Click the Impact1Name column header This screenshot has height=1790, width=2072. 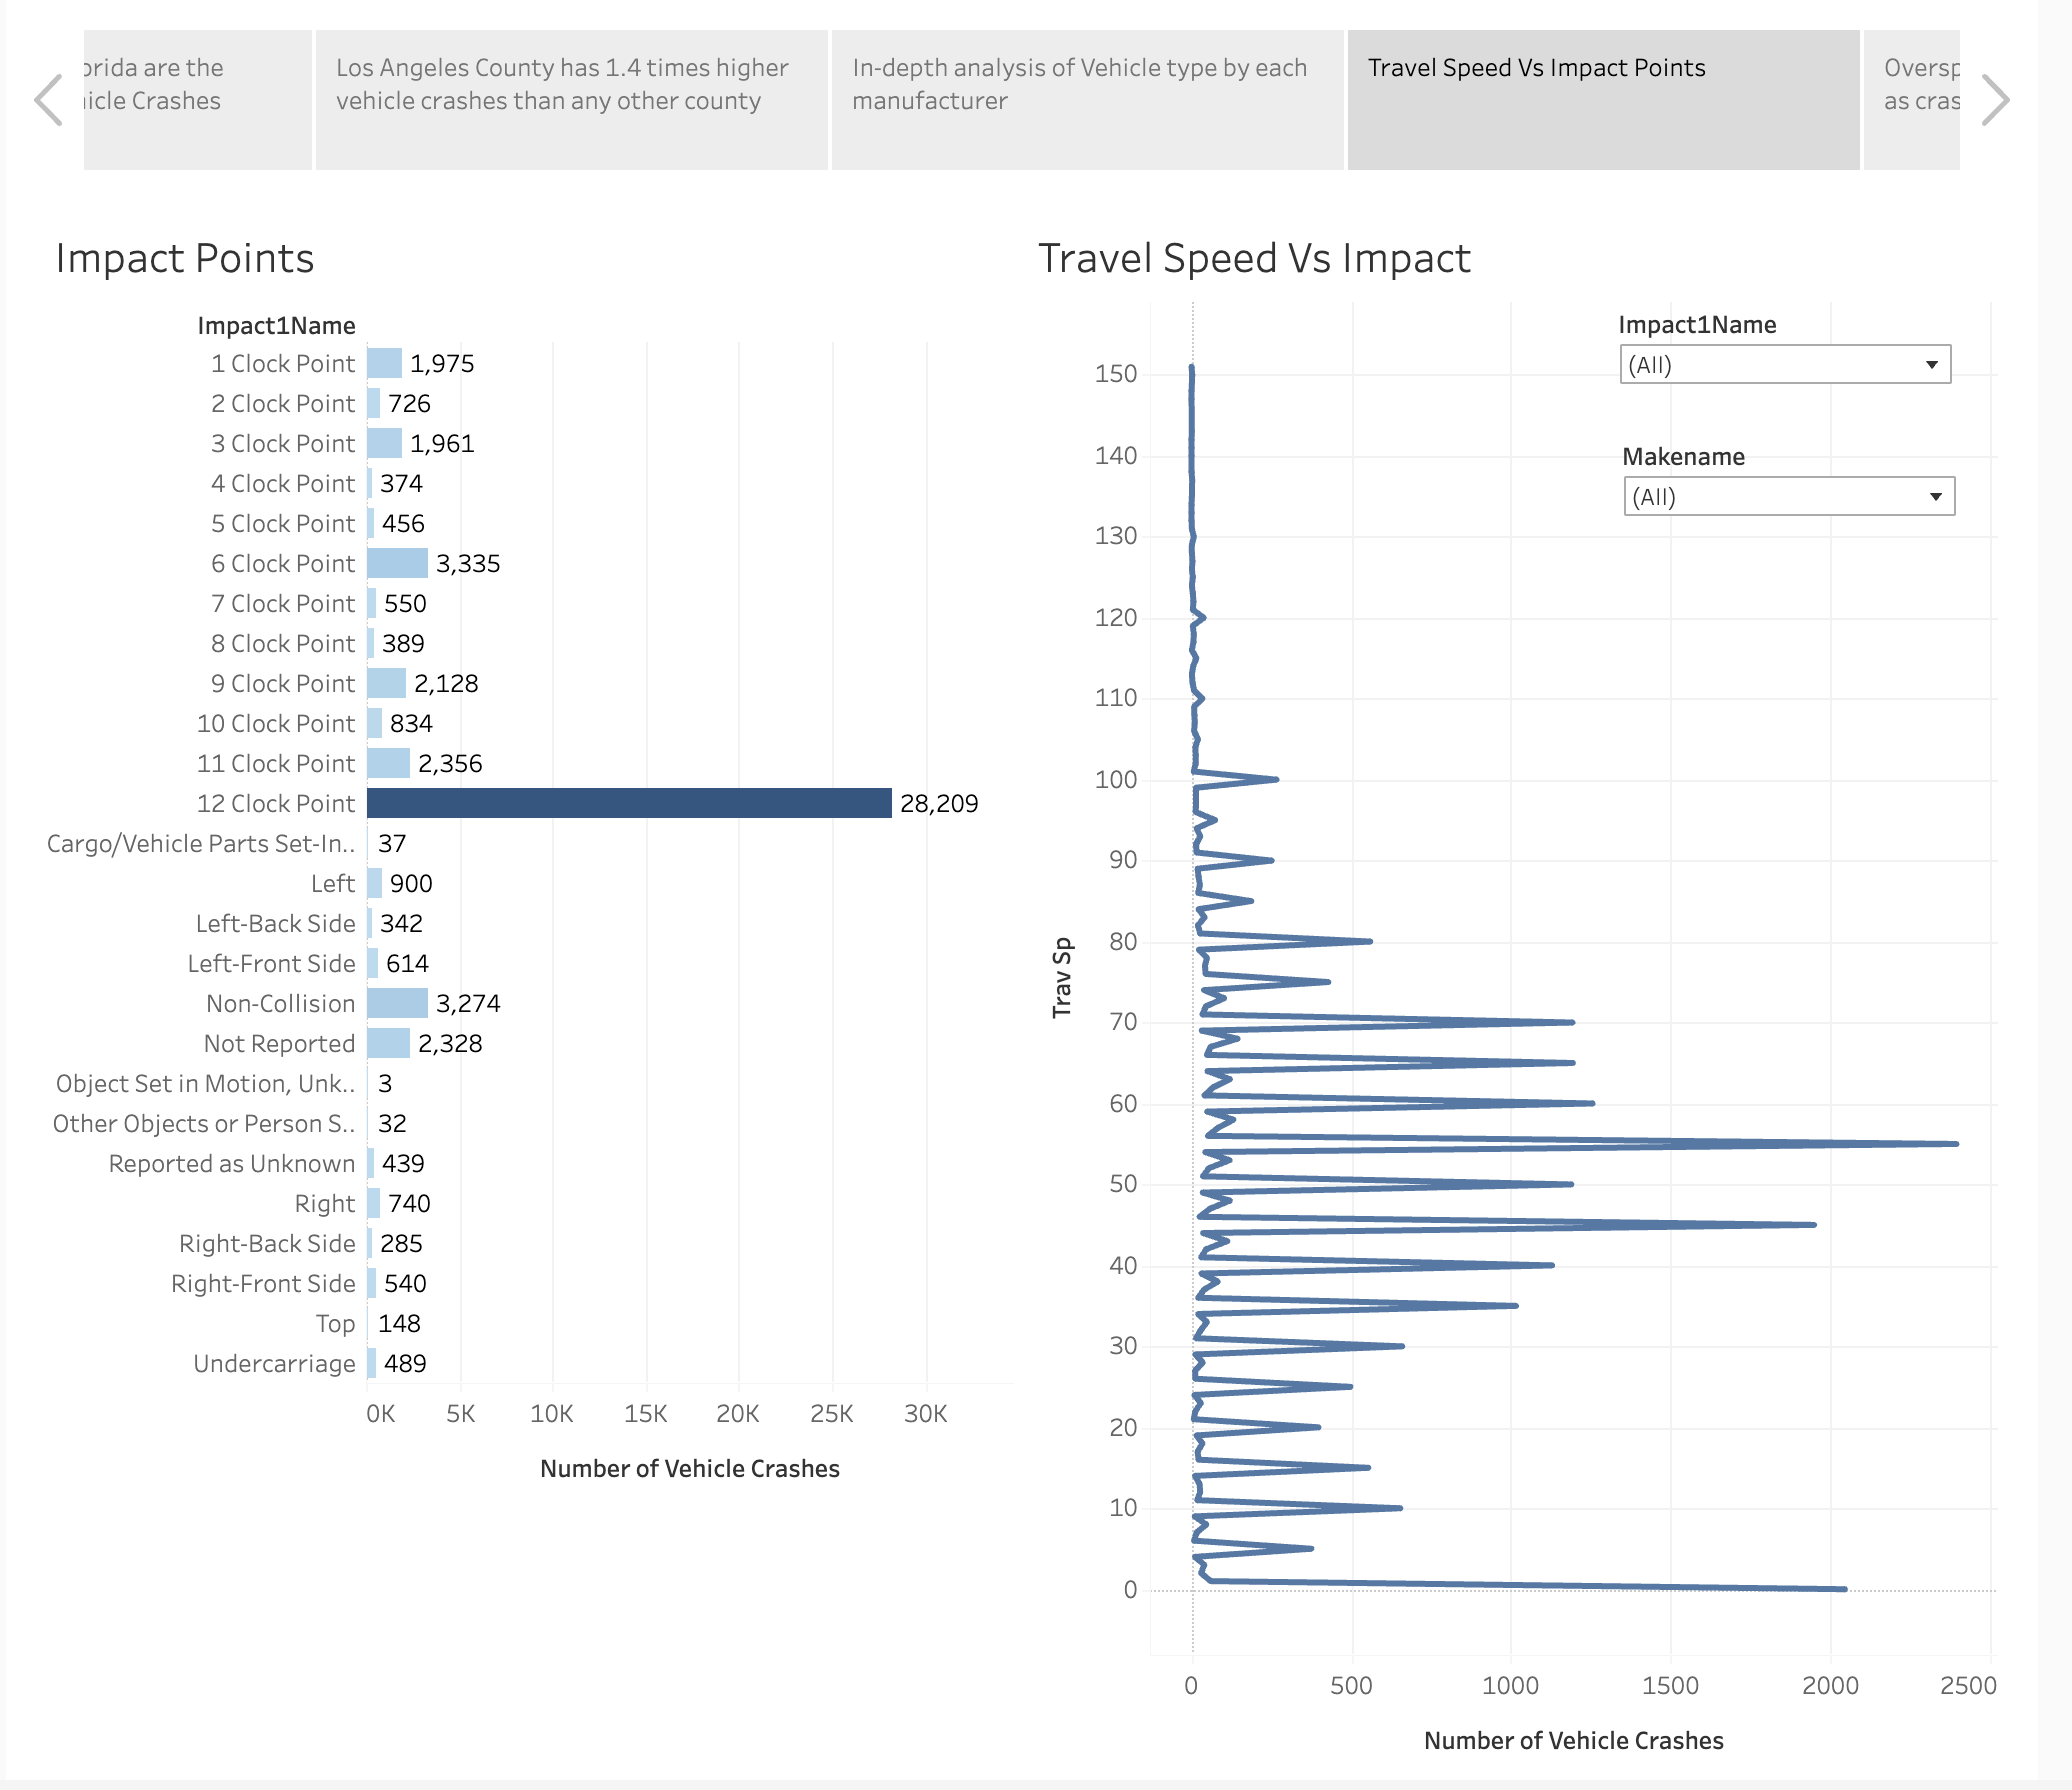(x=276, y=326)
